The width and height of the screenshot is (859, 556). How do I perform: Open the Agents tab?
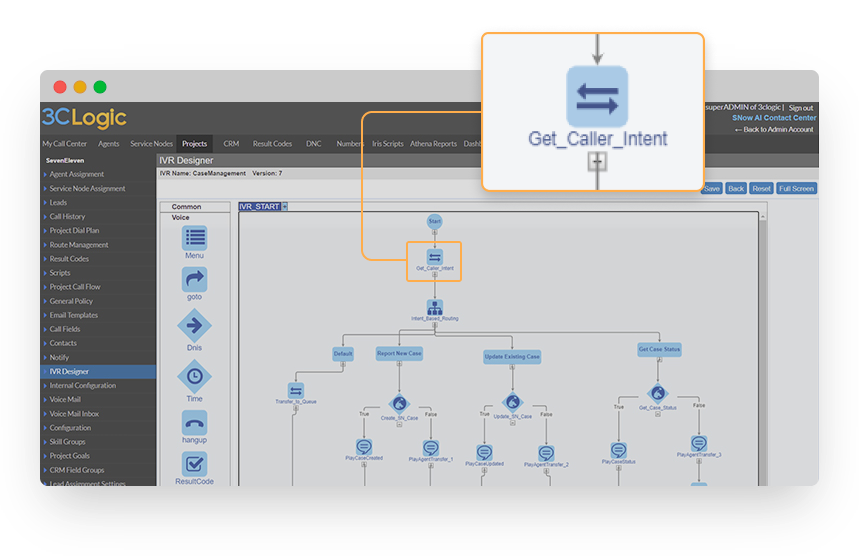(108, 144)
